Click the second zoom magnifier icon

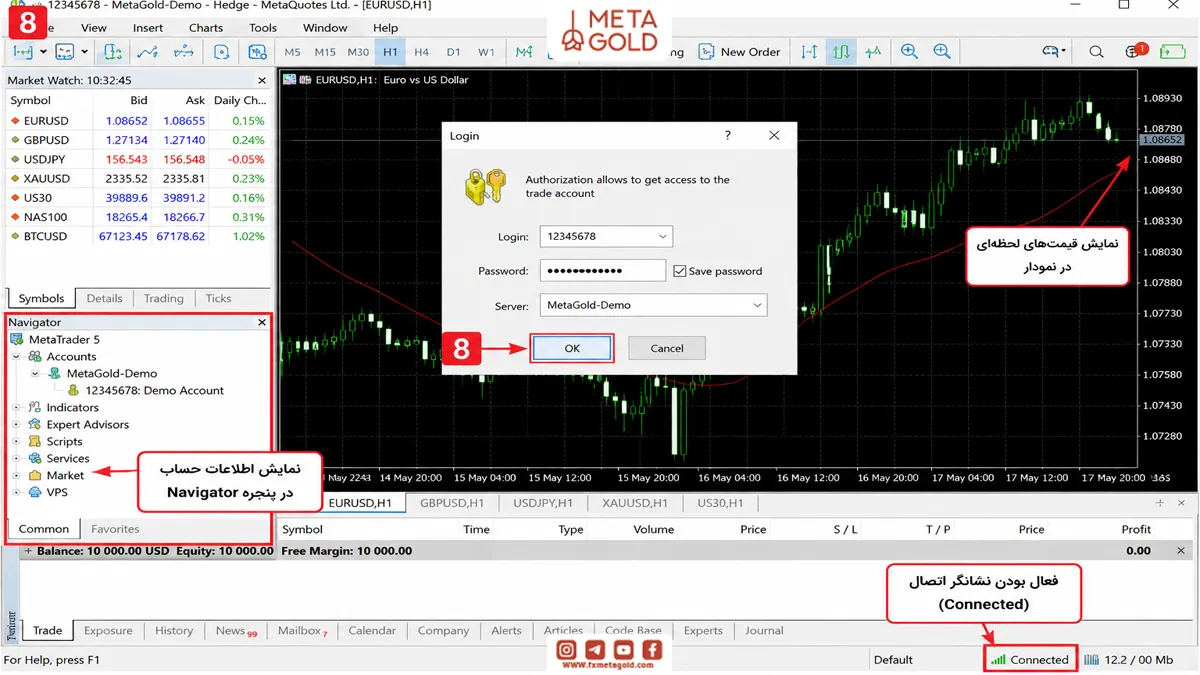(x=942, y=52)
